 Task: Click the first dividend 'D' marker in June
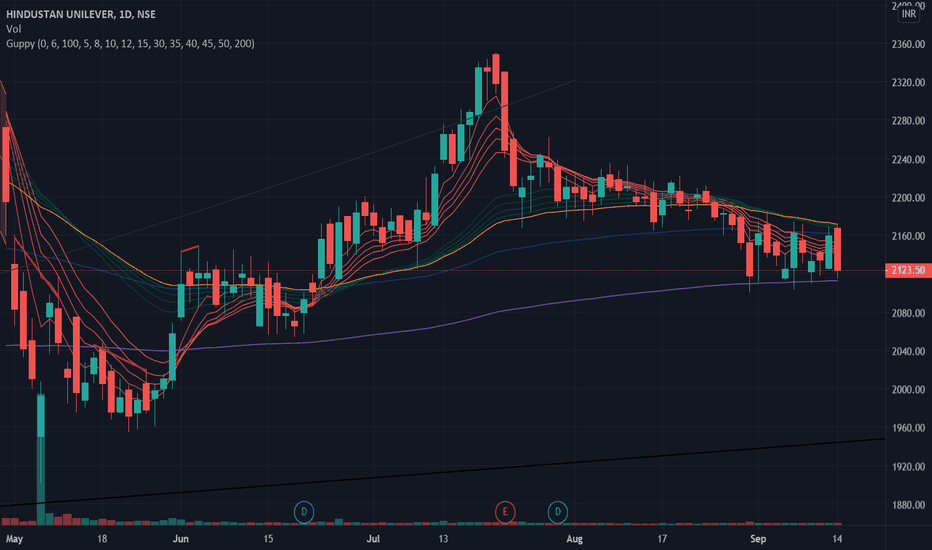coord(304,511)
